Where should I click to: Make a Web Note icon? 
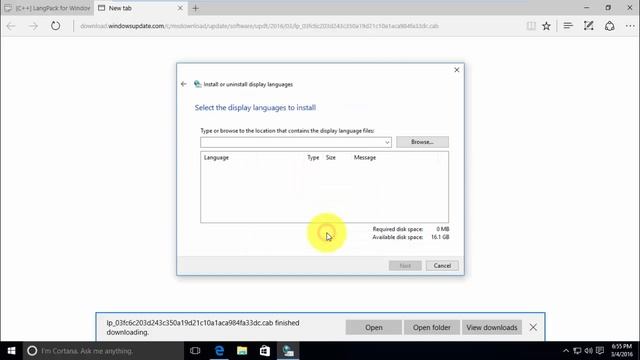pyautogui.click(x=589, y=26)
